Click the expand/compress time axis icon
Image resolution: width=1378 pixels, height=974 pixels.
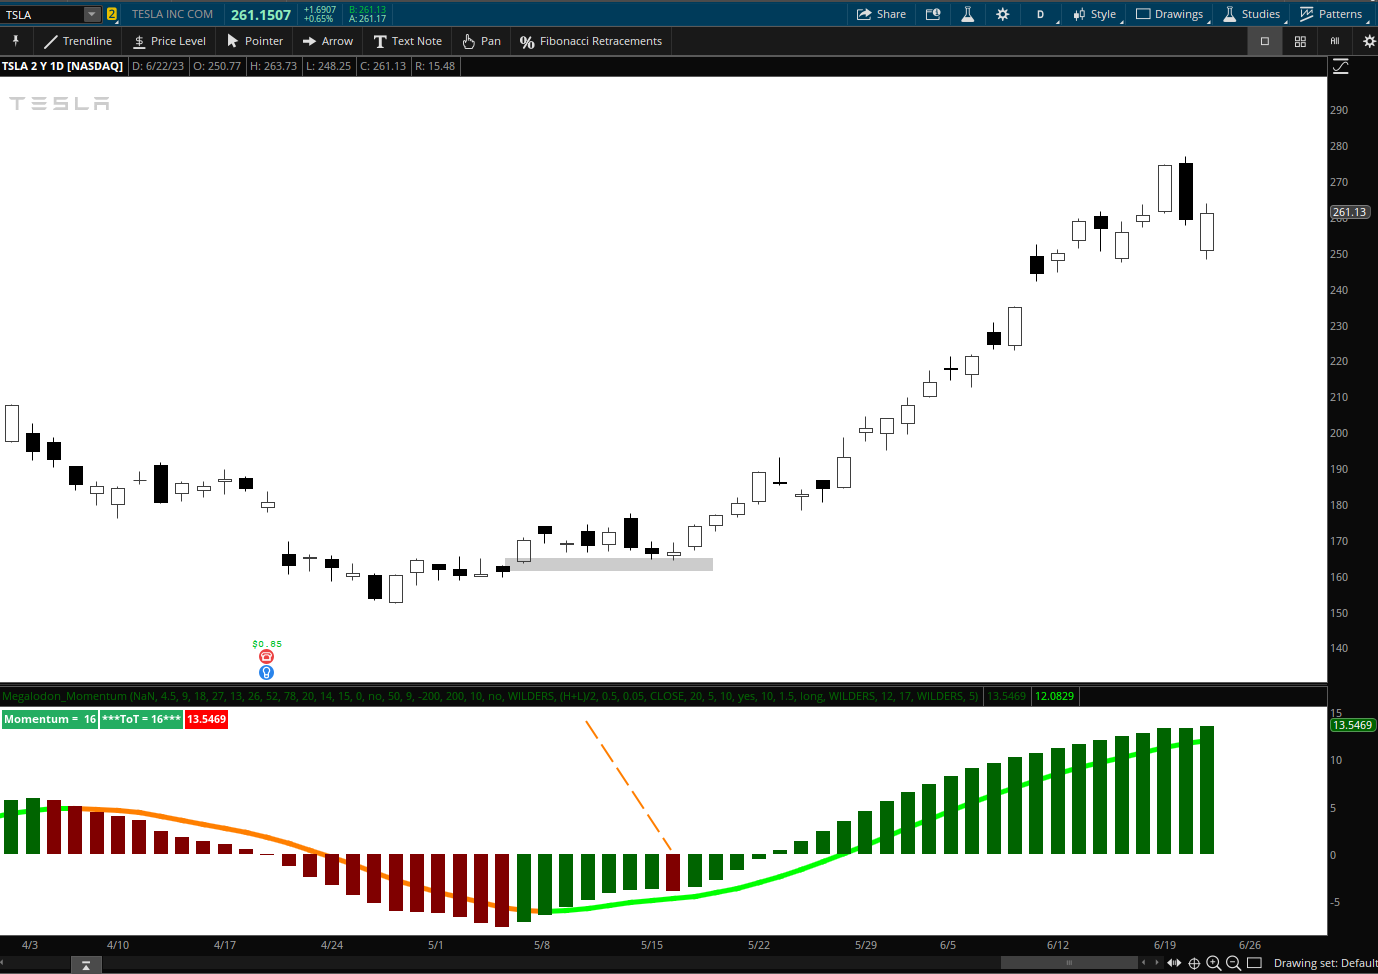[1174, 963]
